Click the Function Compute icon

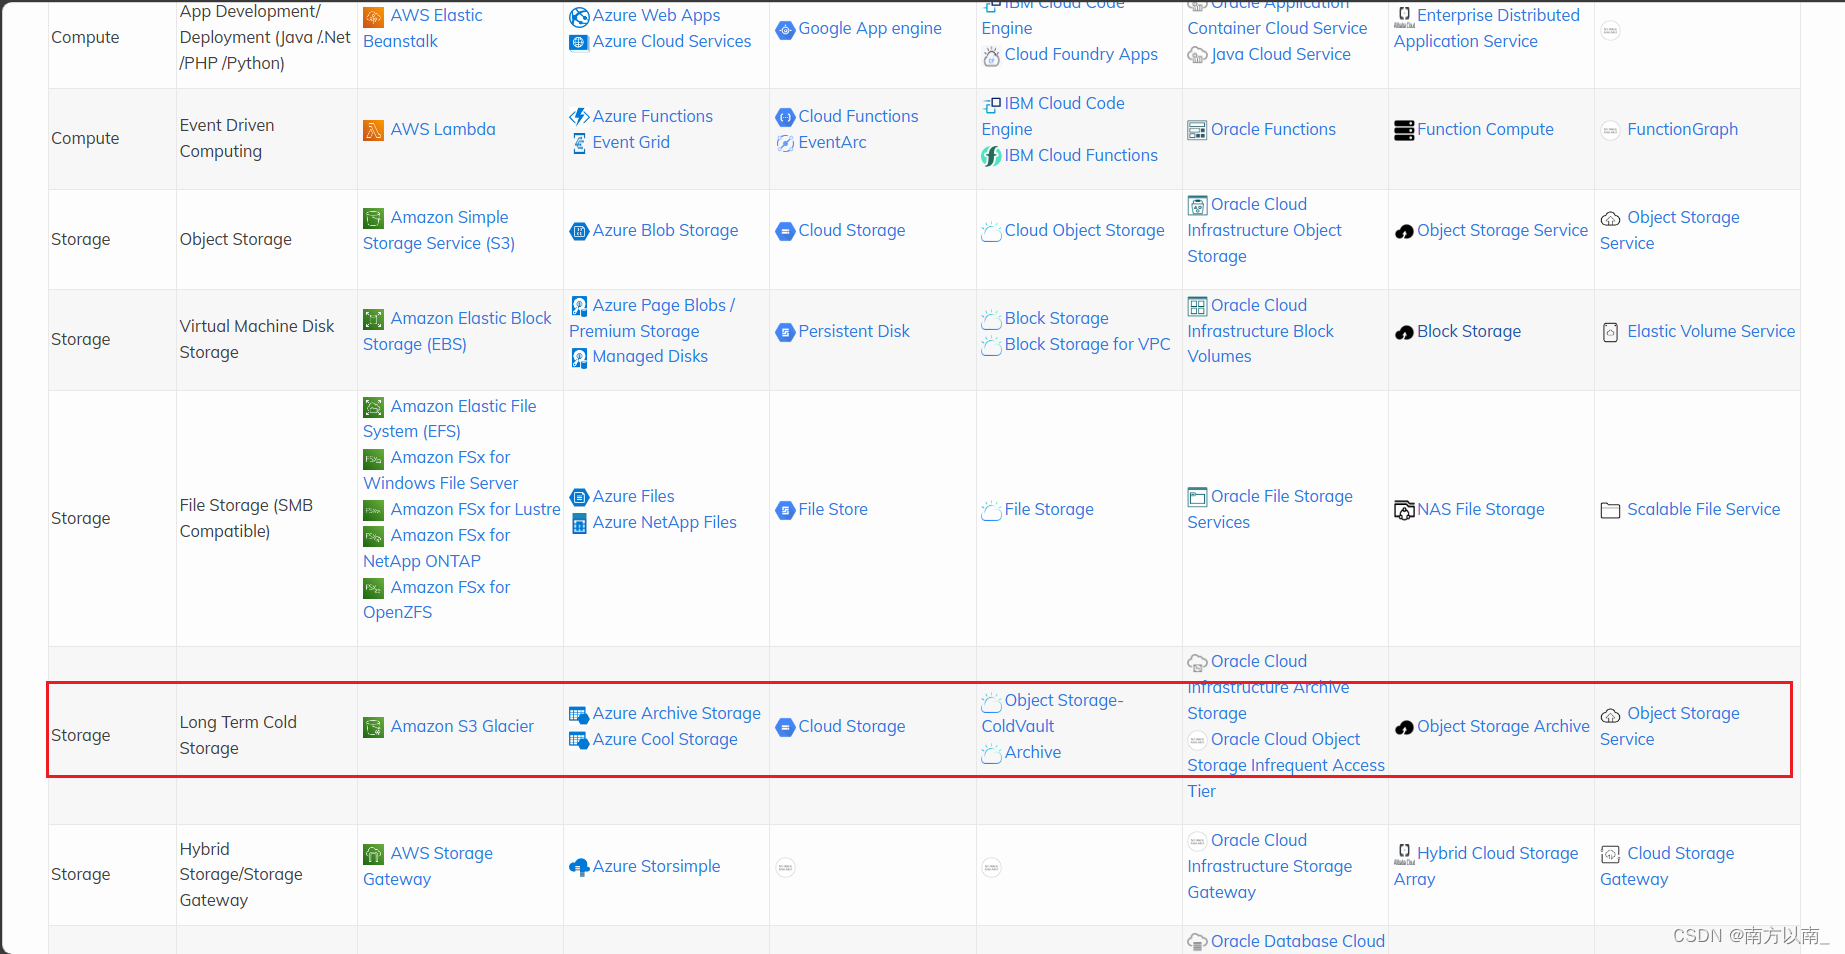pos(1404,130)
